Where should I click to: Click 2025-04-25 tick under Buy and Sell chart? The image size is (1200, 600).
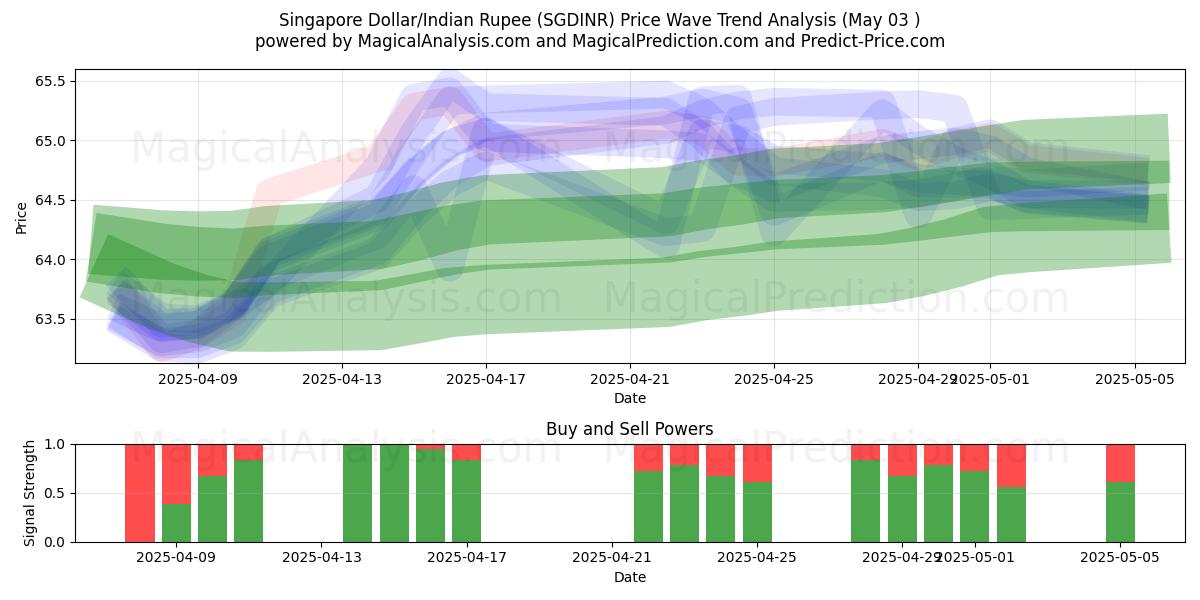click(757, 558)
